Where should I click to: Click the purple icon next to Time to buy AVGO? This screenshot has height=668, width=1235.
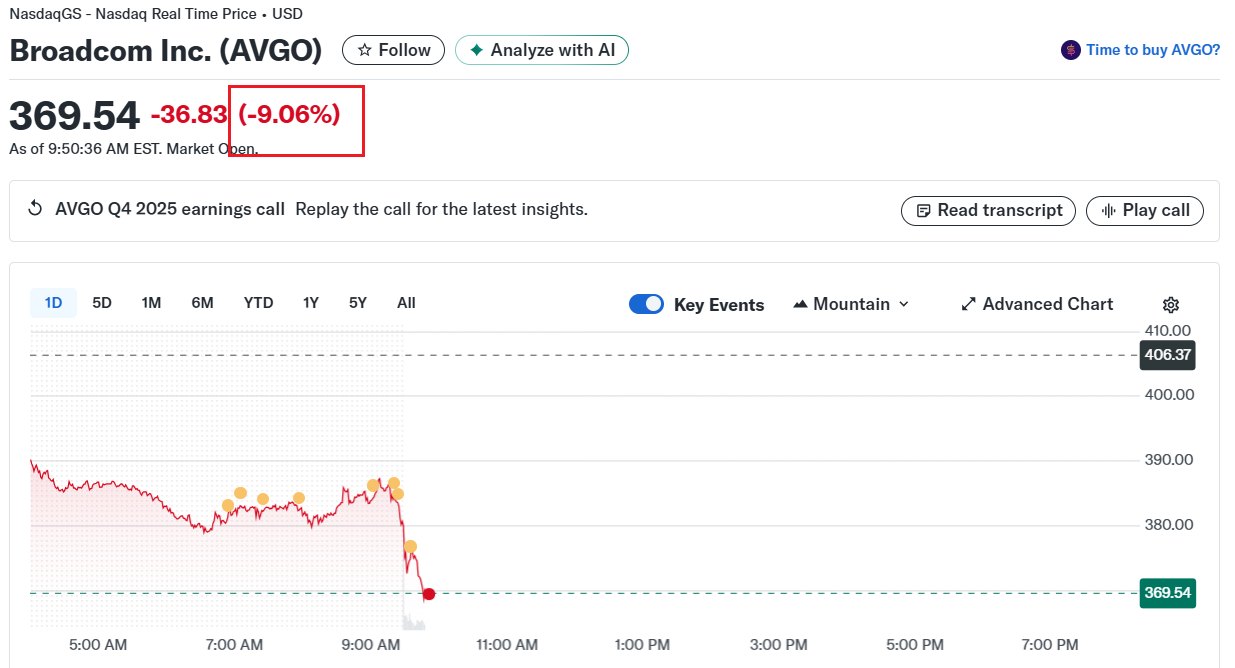point(1071,50)
